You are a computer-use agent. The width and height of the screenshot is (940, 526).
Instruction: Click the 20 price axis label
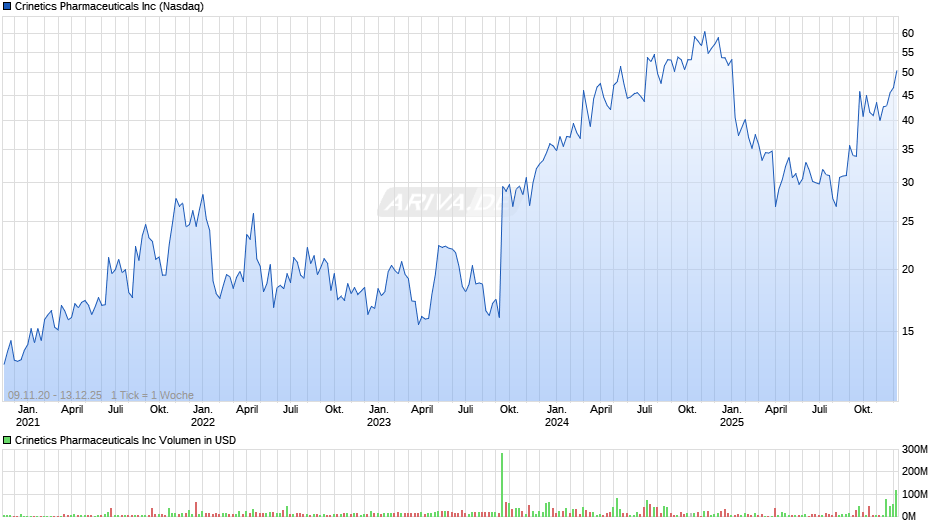pos(908,269)
